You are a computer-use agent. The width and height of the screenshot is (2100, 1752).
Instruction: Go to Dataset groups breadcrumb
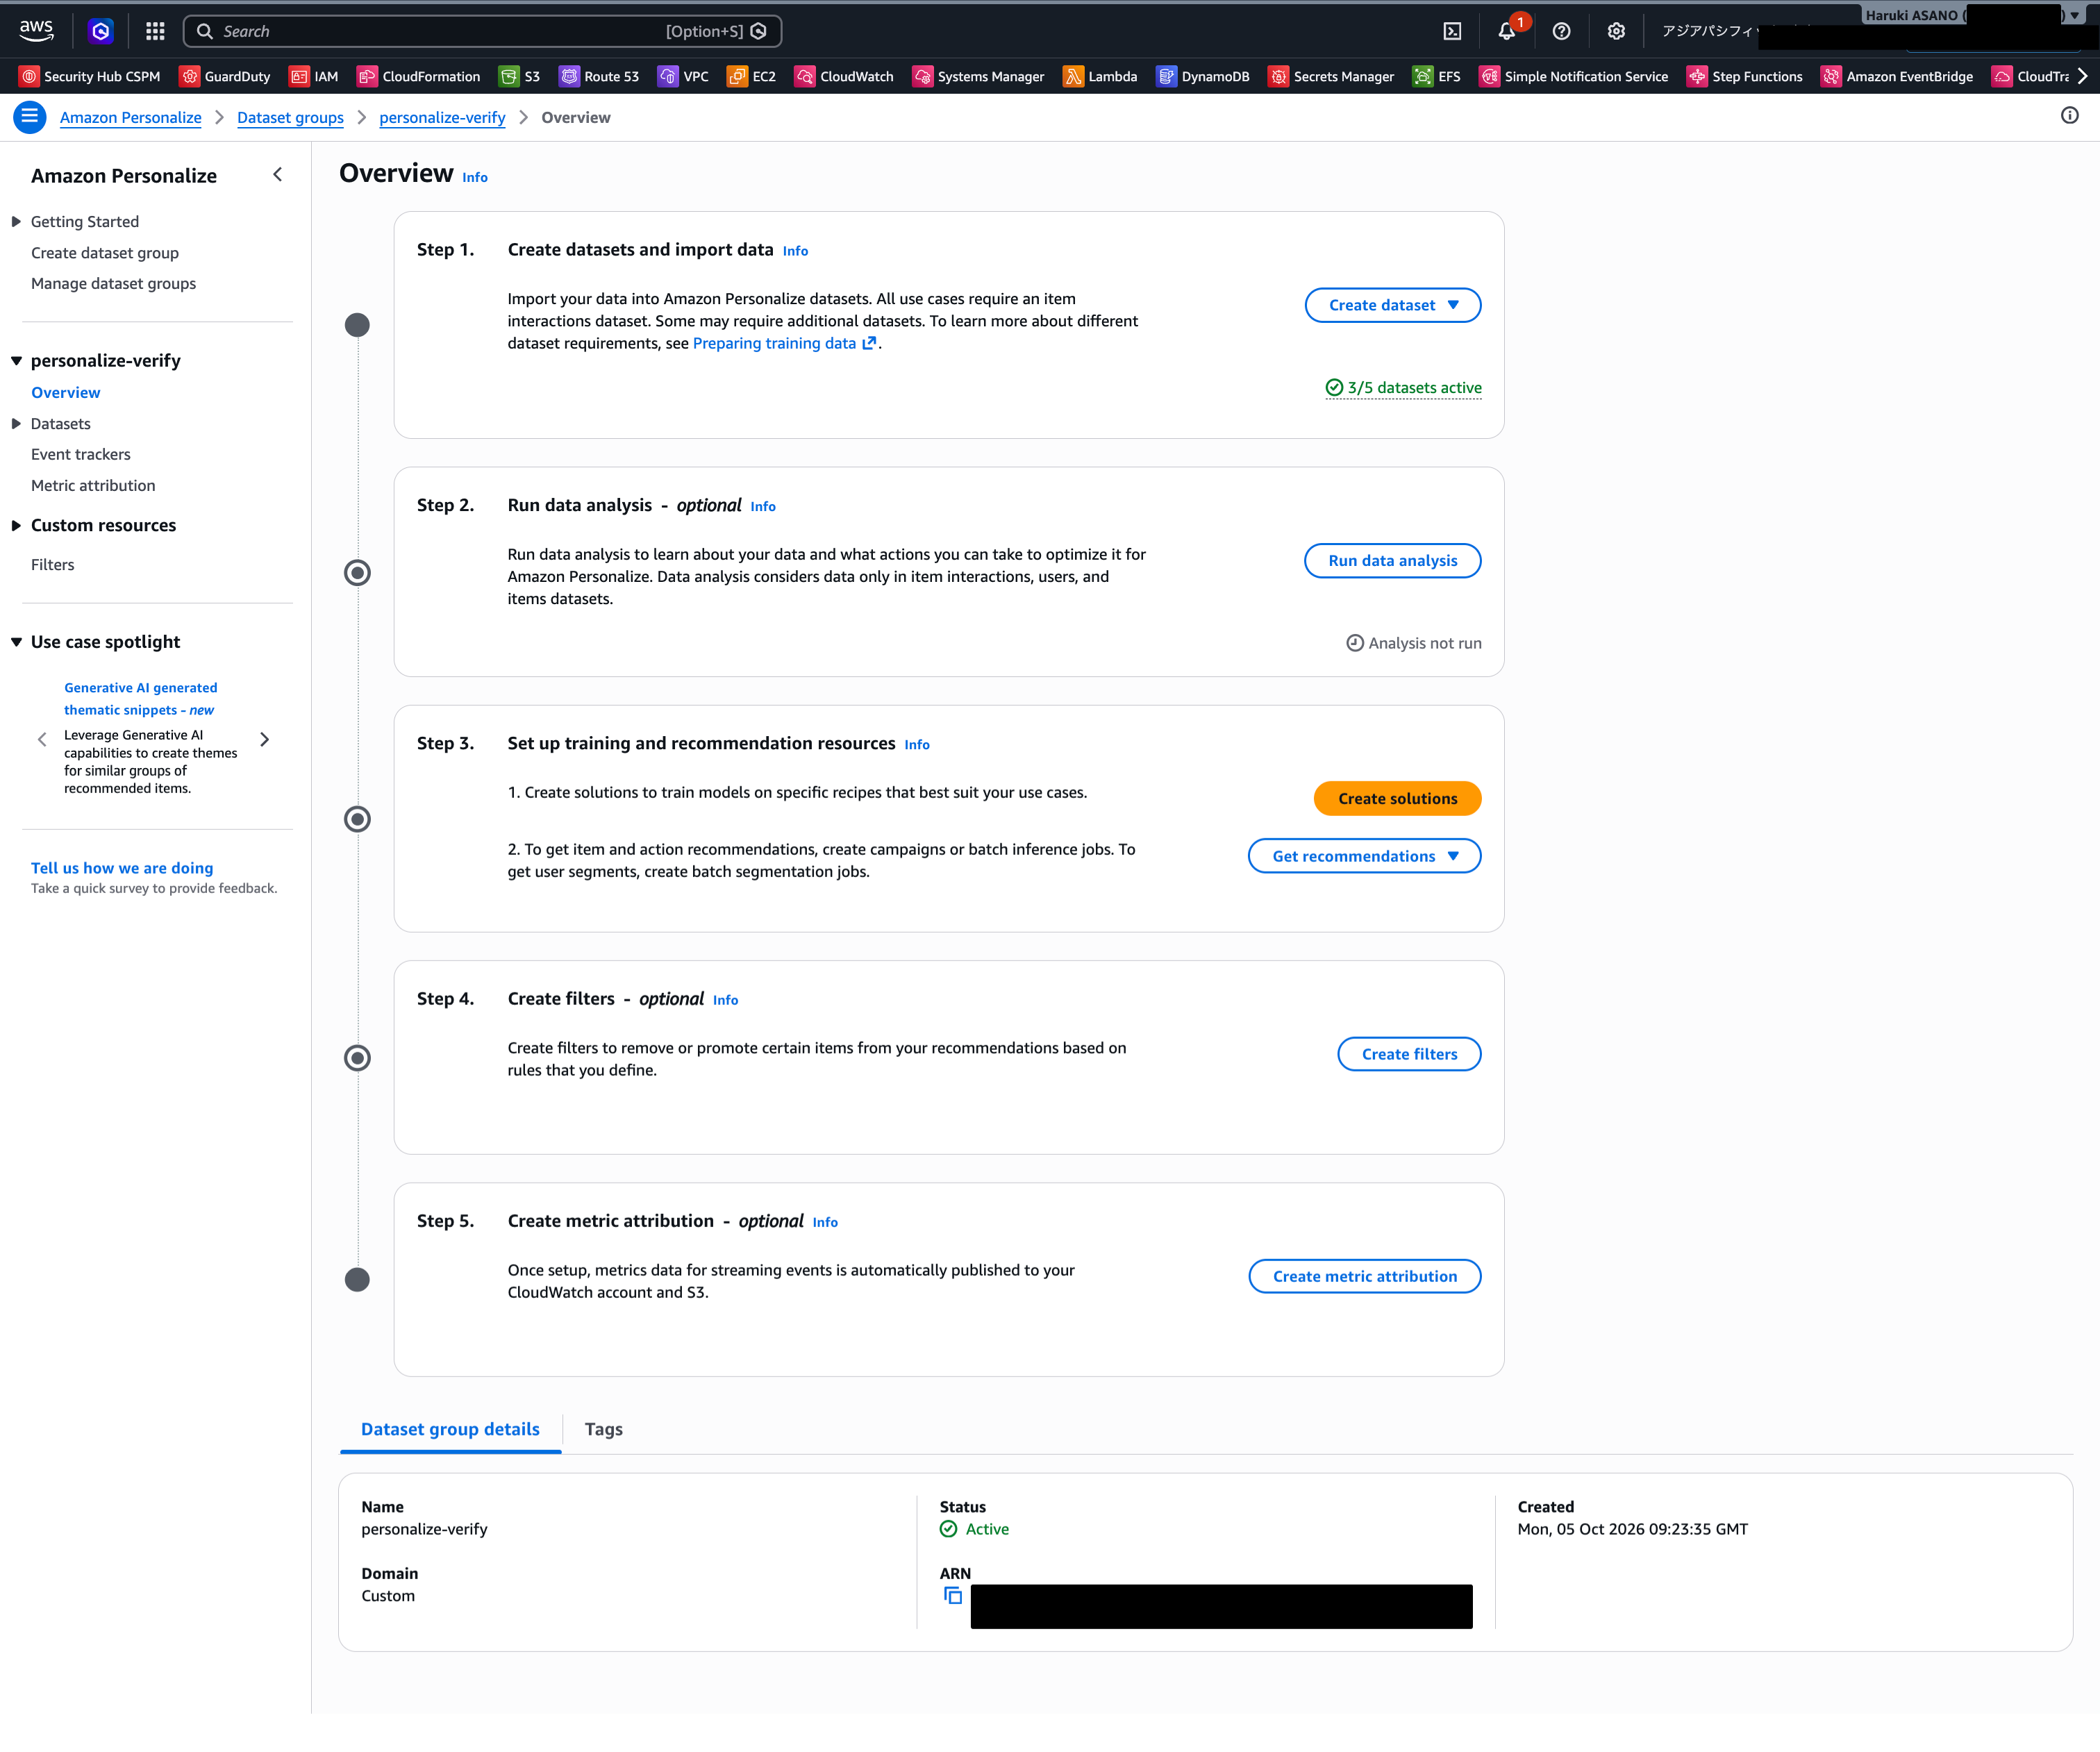coord(290,117)
